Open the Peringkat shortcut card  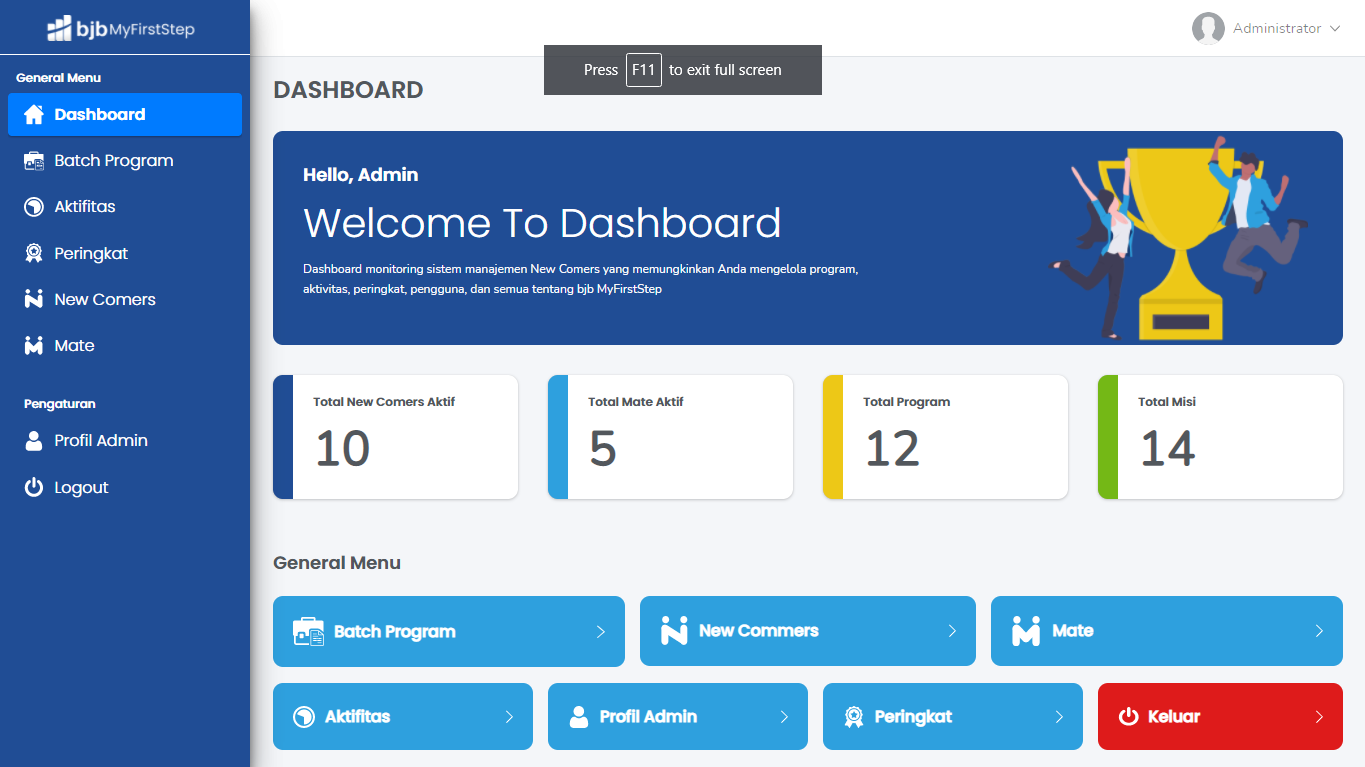[x=953, y=717]
